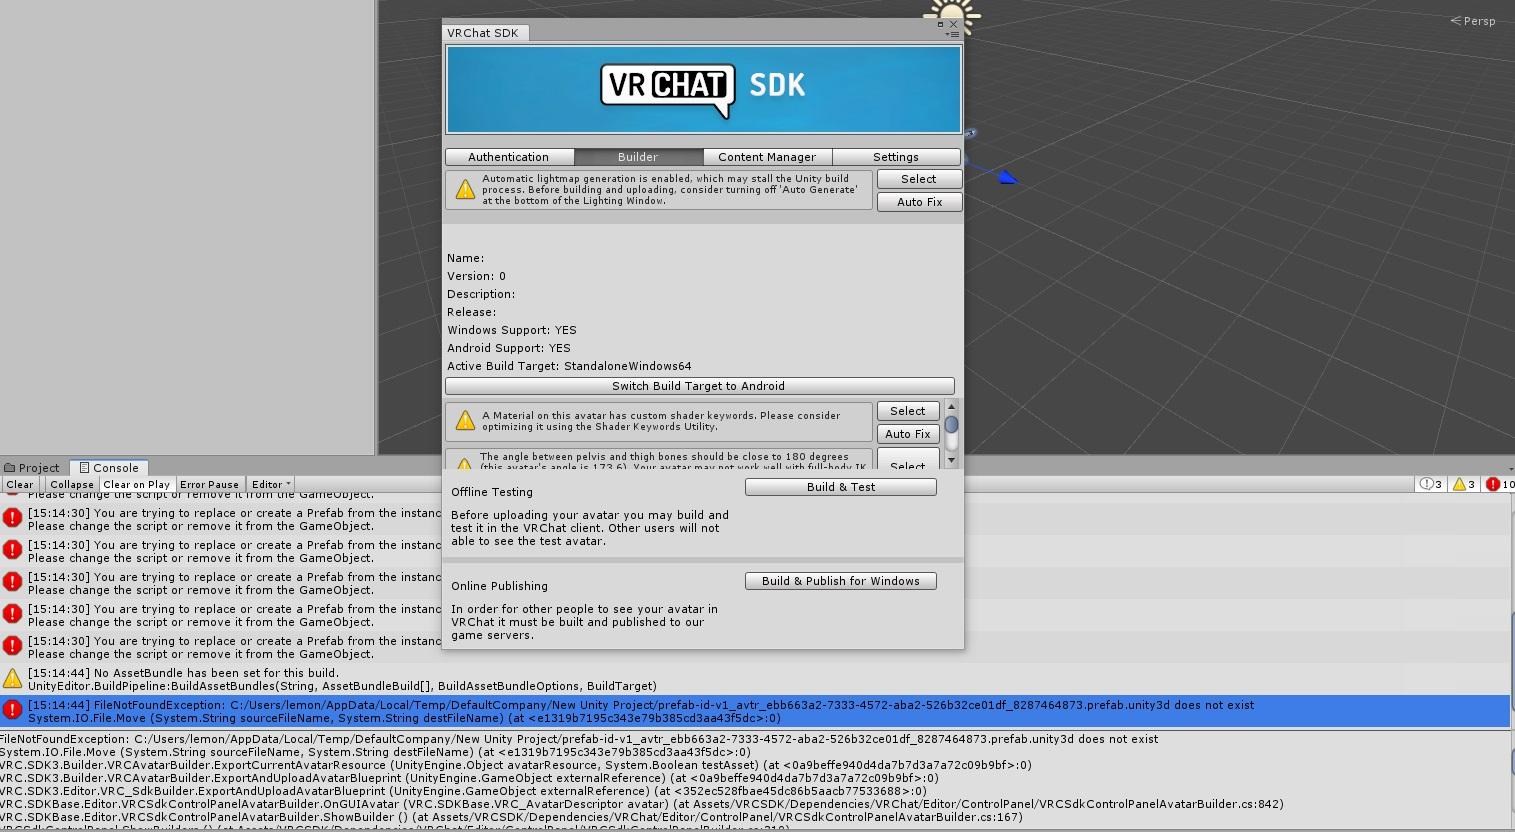Click Switch Build Target to Android
Screen dimensions: 1515x832
pyautogui.click(x=699, y=386)
